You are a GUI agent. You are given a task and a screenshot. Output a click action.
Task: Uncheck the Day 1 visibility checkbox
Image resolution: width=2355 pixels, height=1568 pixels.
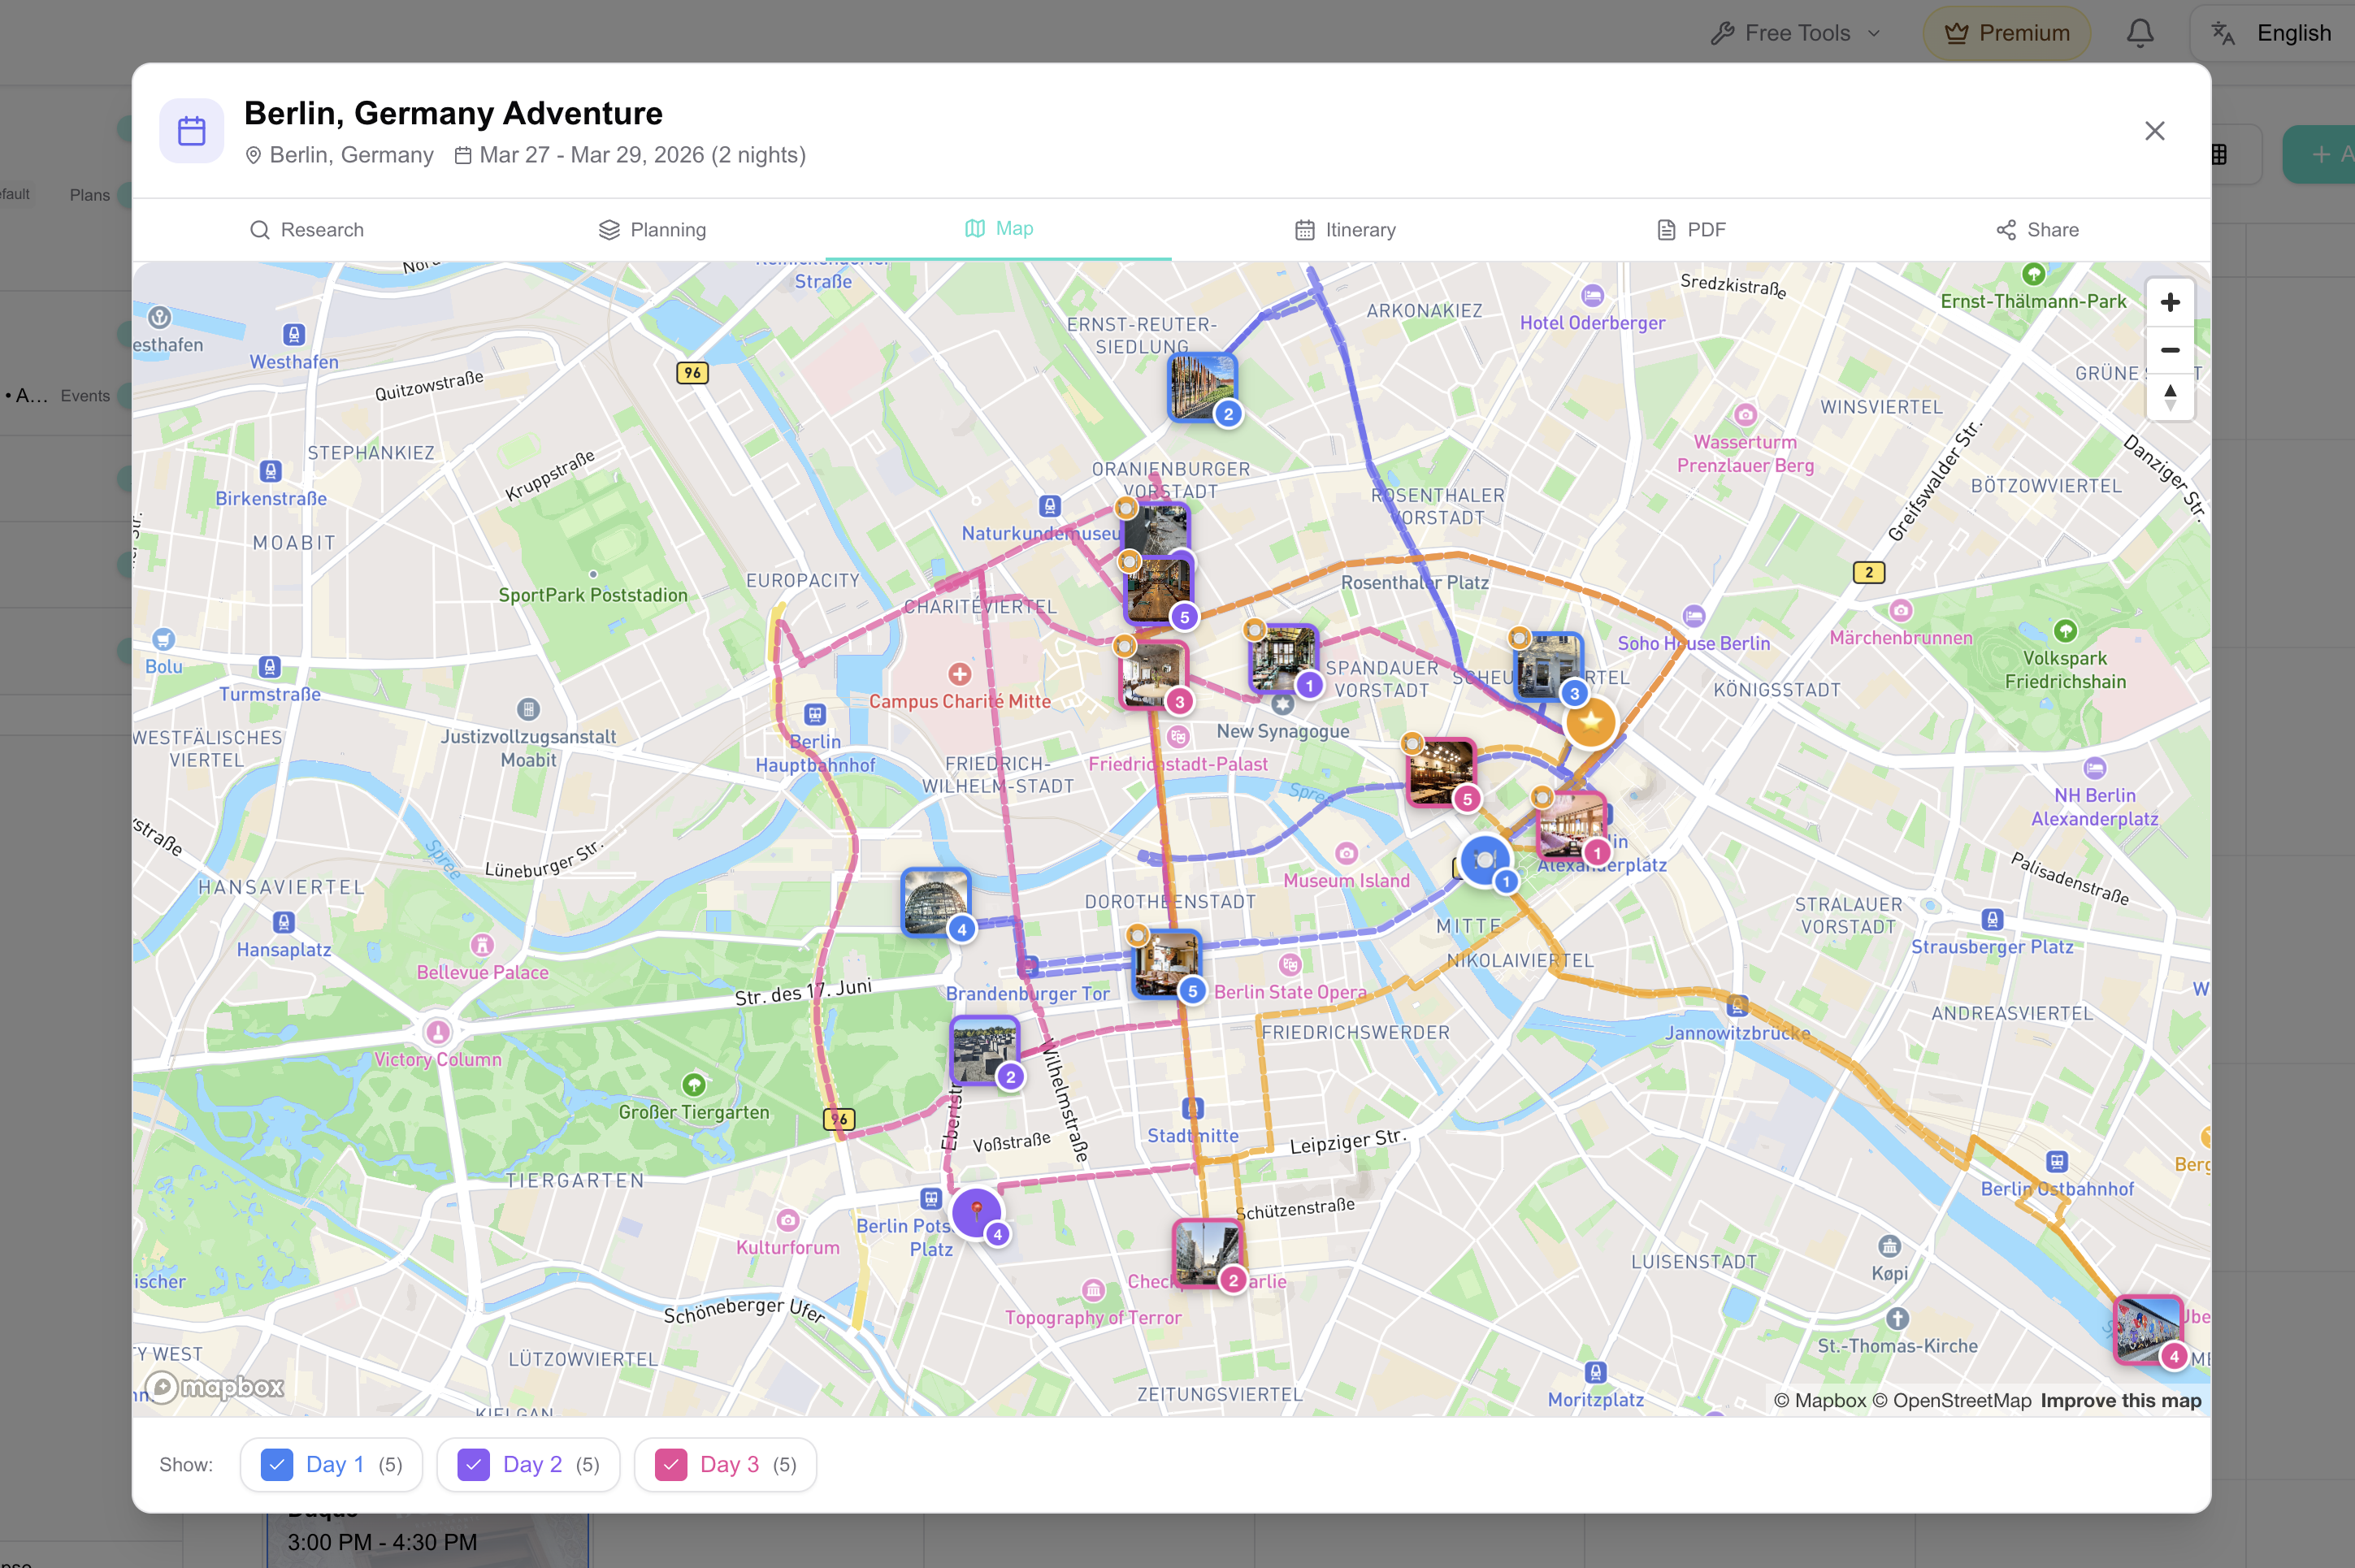click(x=277, y=1464)
